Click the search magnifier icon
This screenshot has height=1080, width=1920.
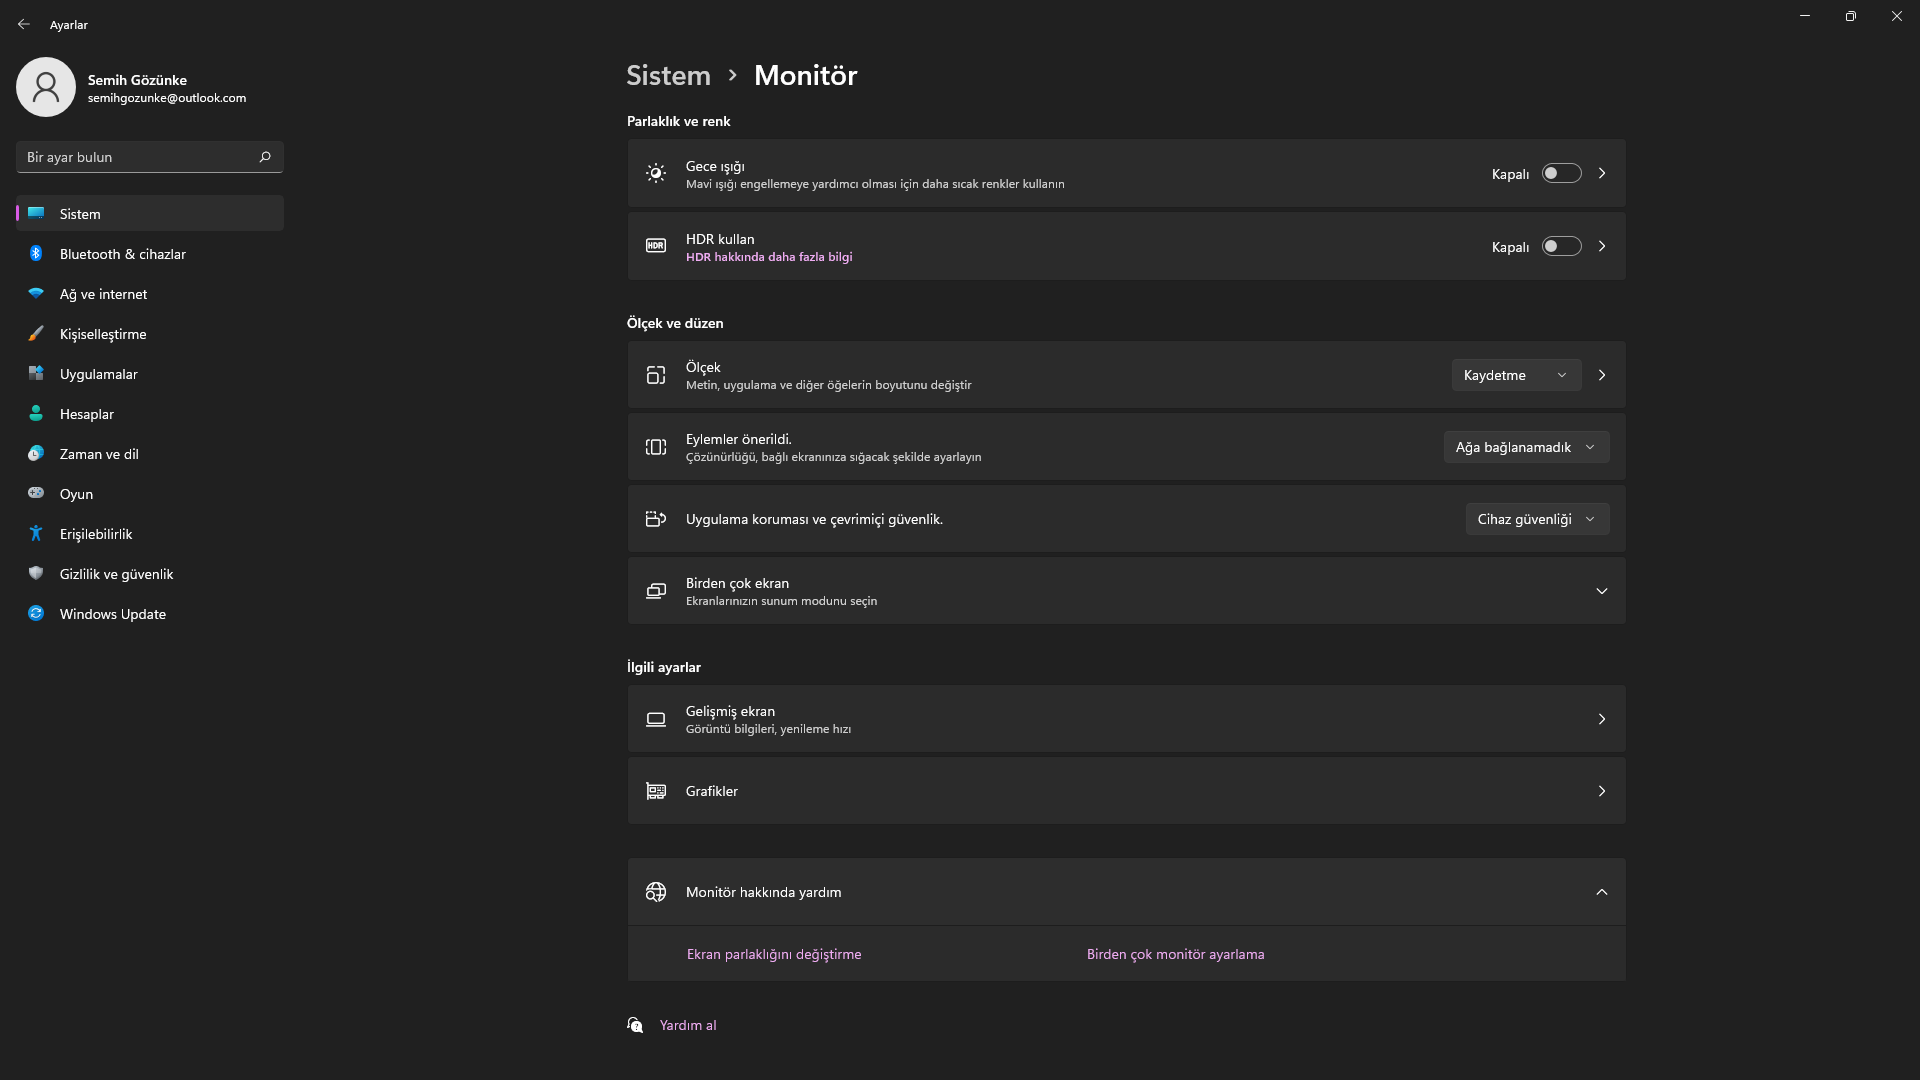click(265, 157)
